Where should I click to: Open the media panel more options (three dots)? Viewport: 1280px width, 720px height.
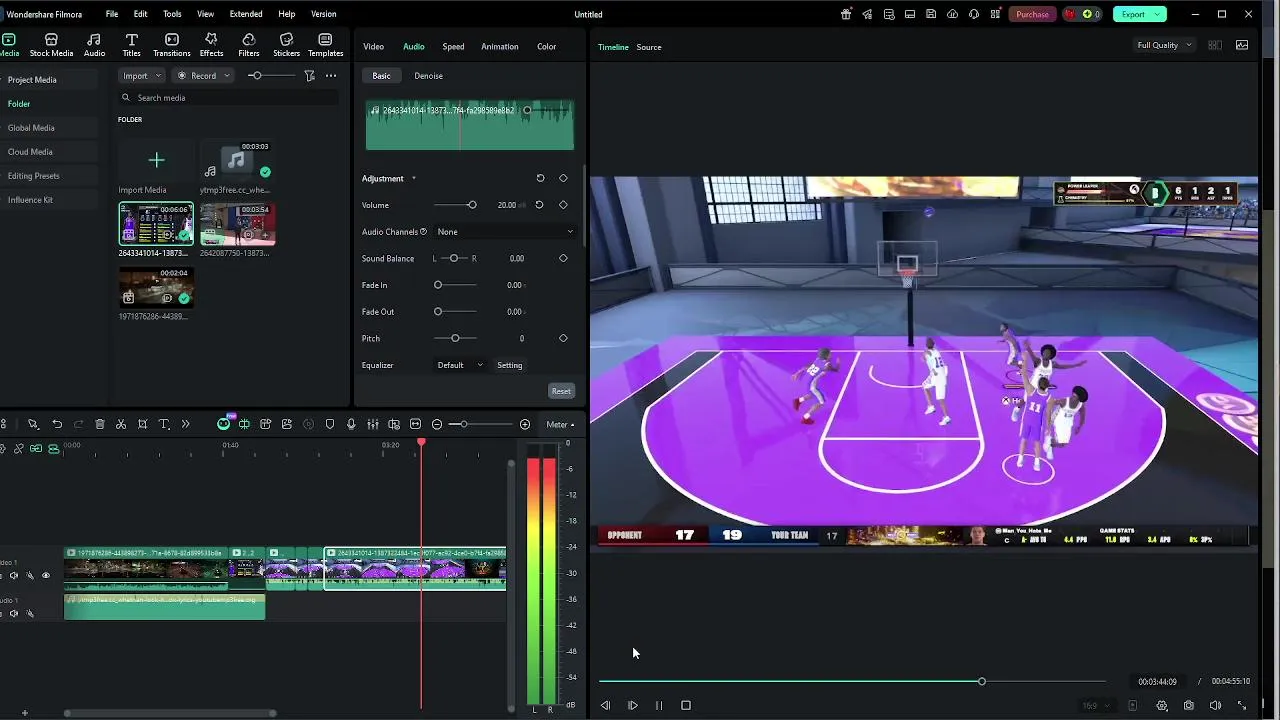331,76
